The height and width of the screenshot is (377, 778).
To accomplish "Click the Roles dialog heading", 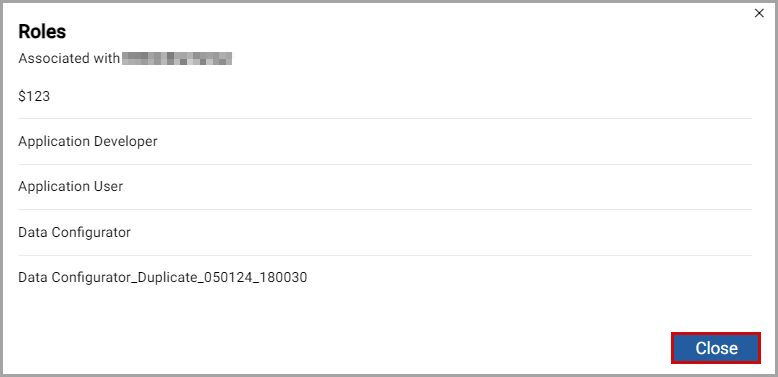I will [42, 32].
